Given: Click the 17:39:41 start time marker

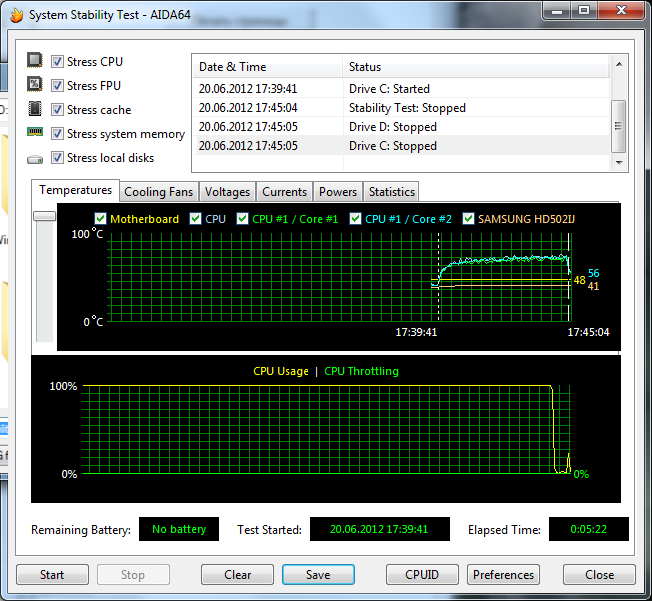Looking at the screenshot, I should (416, 332).
